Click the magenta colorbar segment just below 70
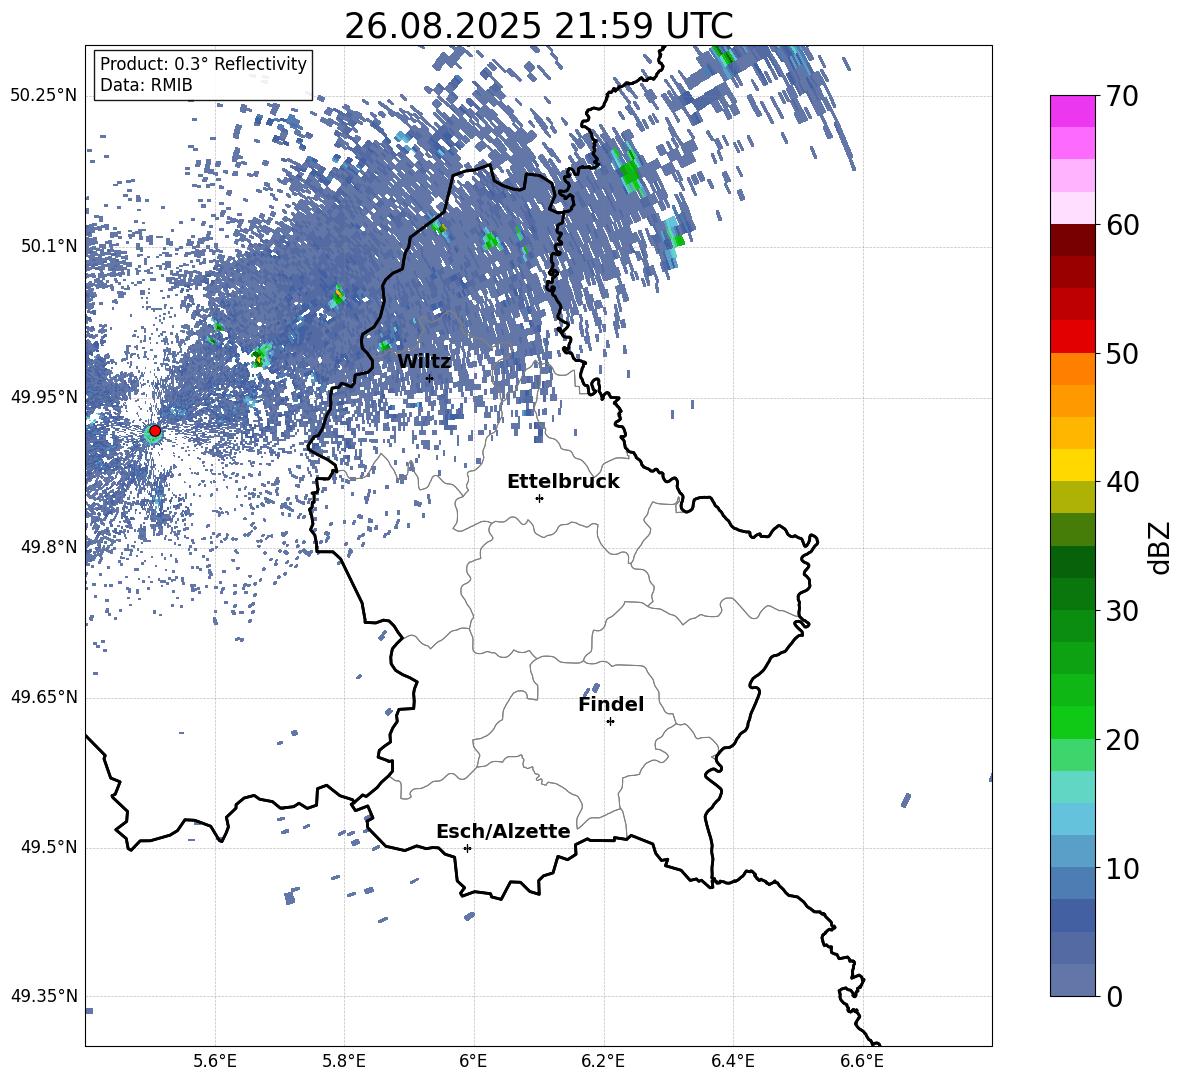 (x=1073, y=112)
